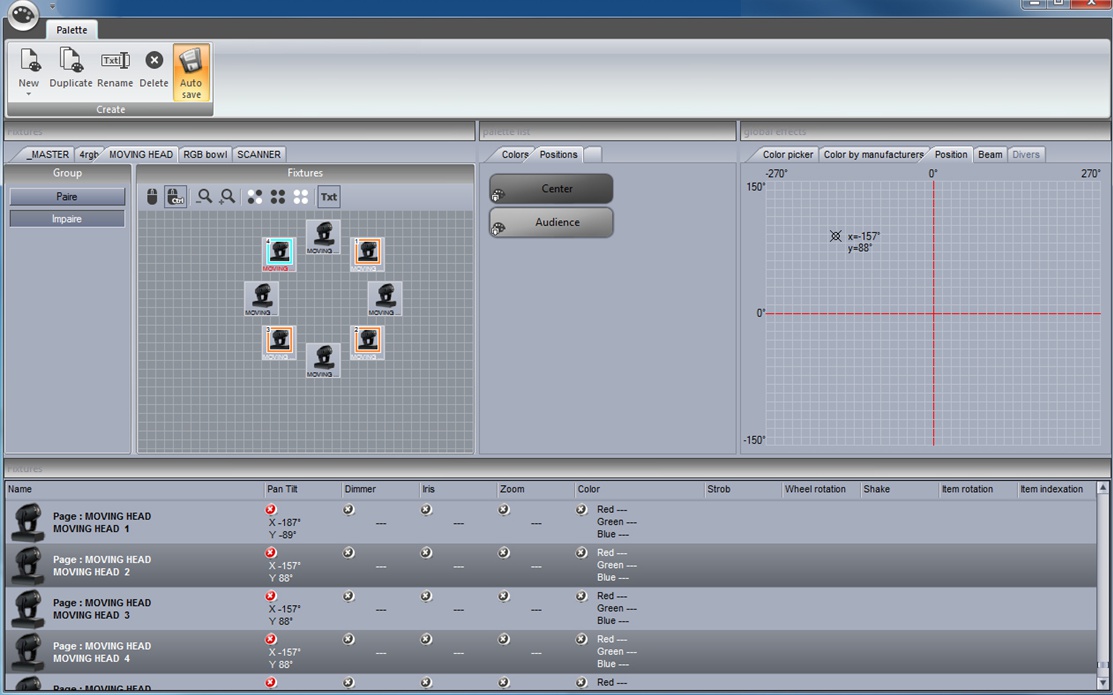Select the plain mouse selection mode icon
Screen dimensions: 1113x695
152,197
